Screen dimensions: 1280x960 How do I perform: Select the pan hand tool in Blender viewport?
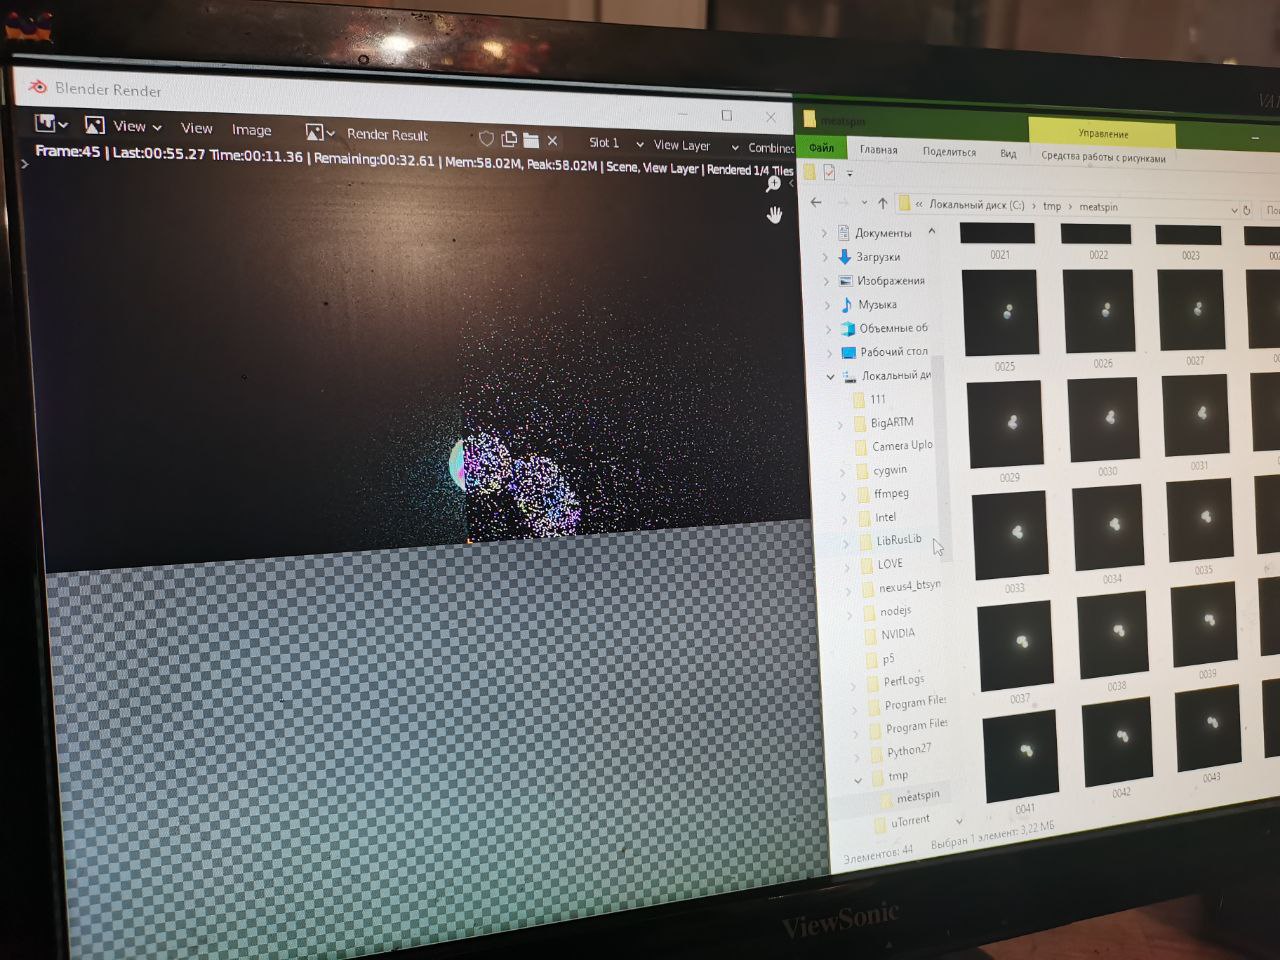(x=774, y=214)
